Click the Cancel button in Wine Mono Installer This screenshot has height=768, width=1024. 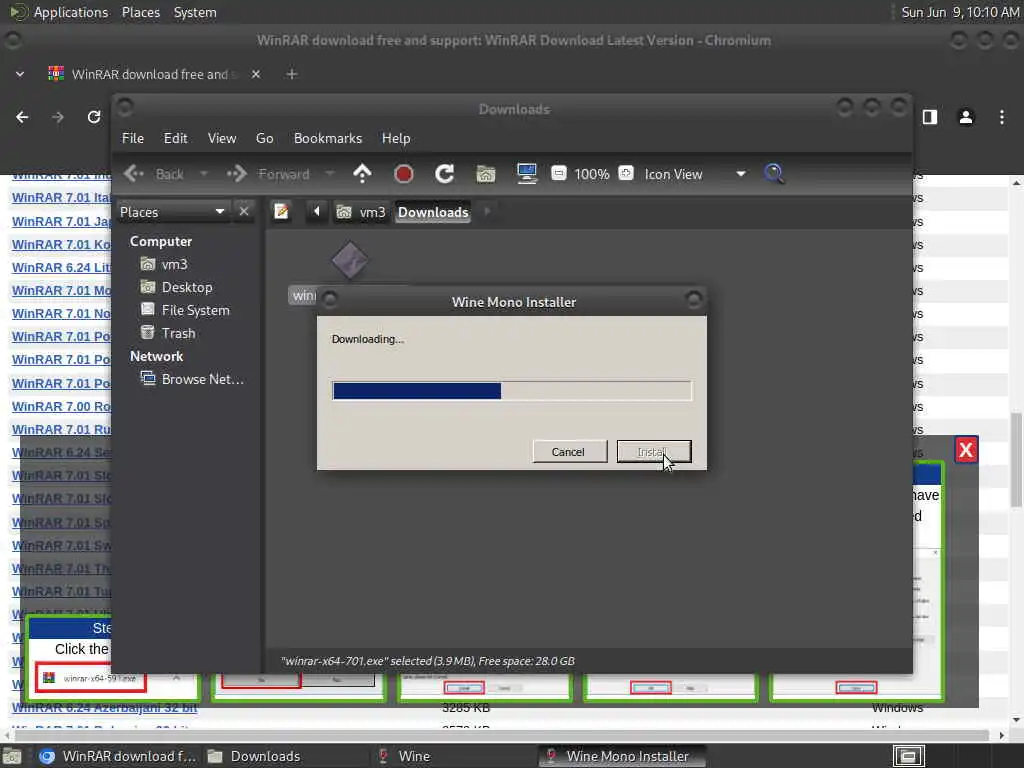point(569,452)
